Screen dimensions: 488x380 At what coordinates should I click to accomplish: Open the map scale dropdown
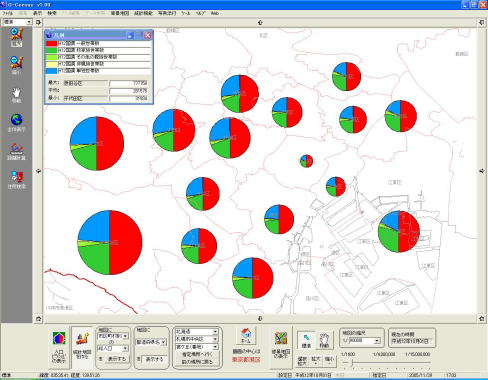point(377,341)
